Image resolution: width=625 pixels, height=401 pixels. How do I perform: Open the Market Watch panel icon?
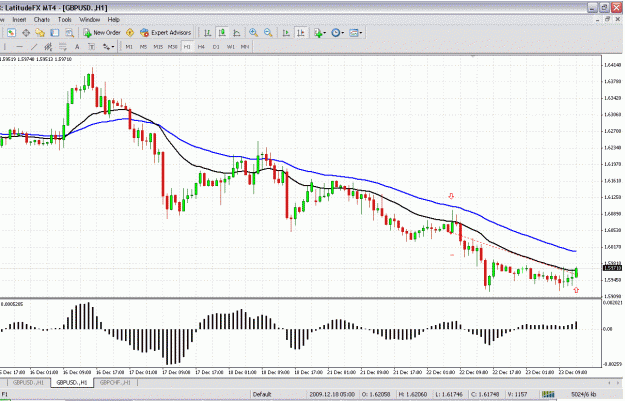11,33
